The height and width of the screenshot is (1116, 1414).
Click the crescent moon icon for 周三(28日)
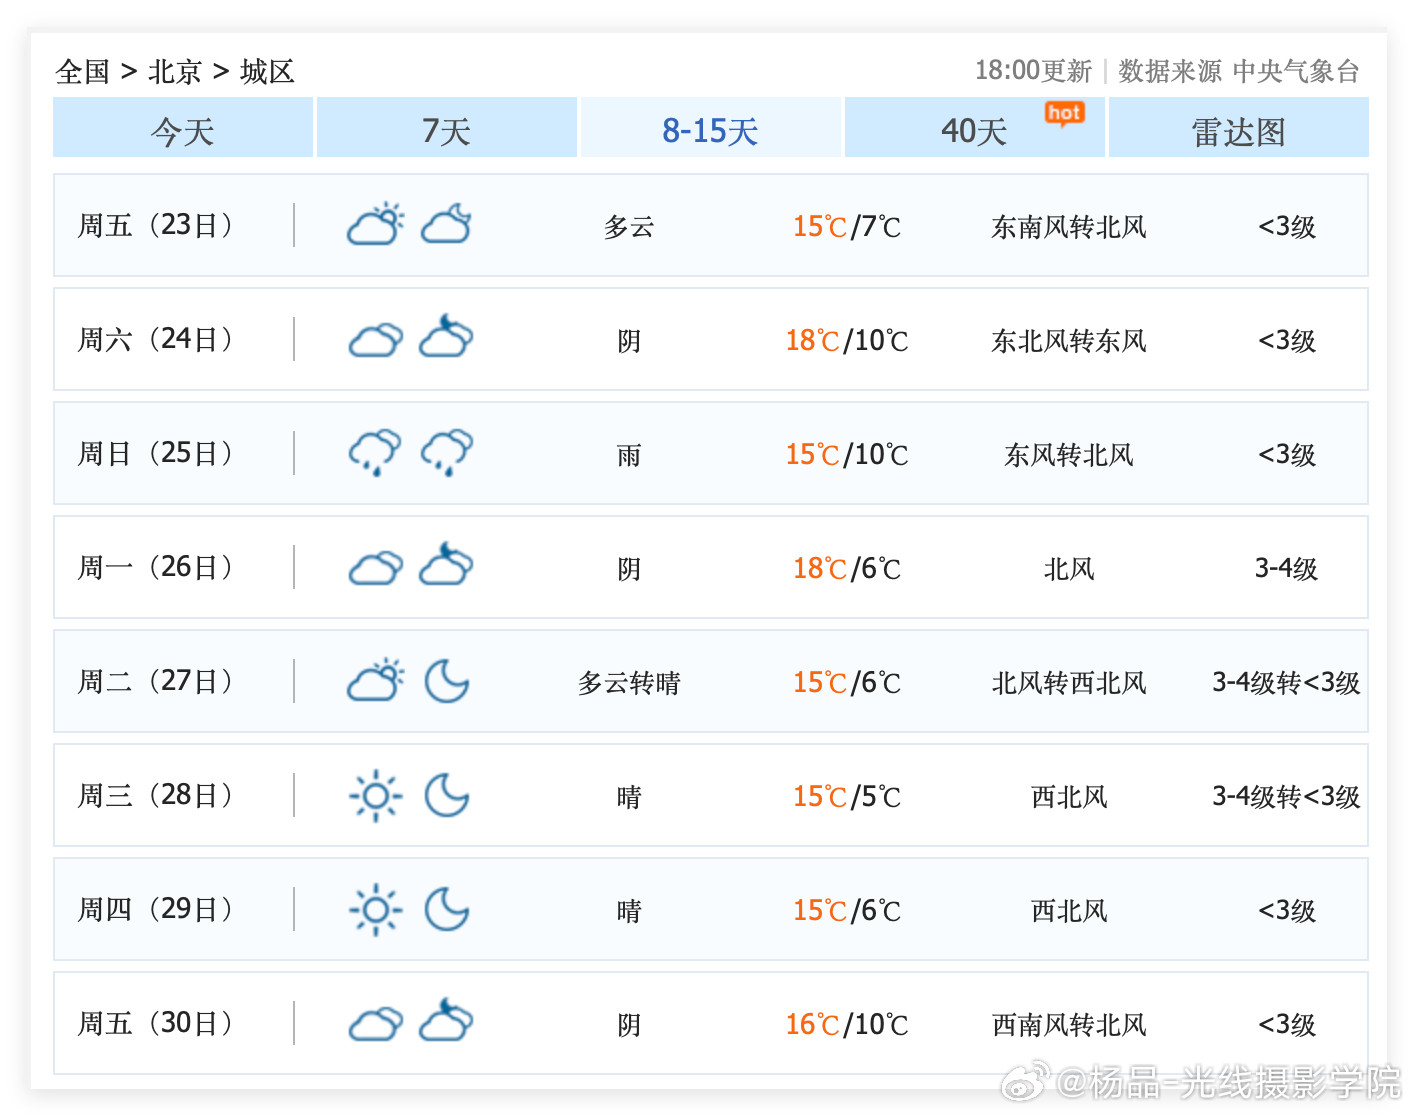pos(447,795)
